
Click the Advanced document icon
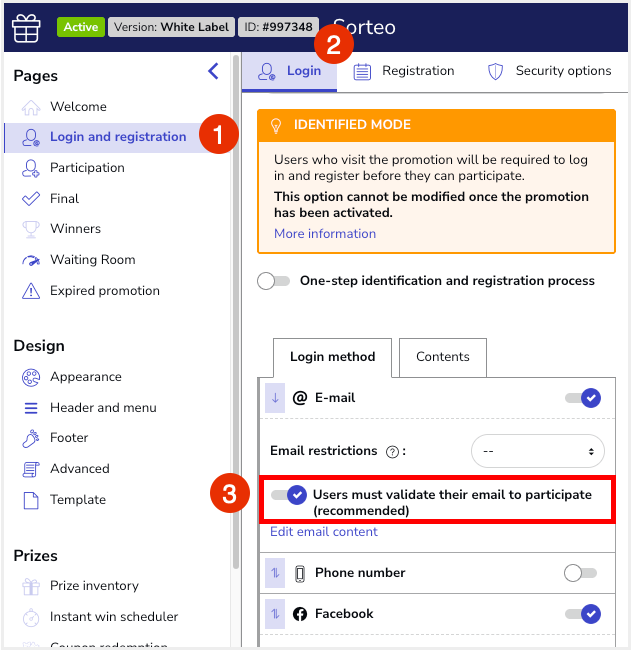tap(31, 469)
